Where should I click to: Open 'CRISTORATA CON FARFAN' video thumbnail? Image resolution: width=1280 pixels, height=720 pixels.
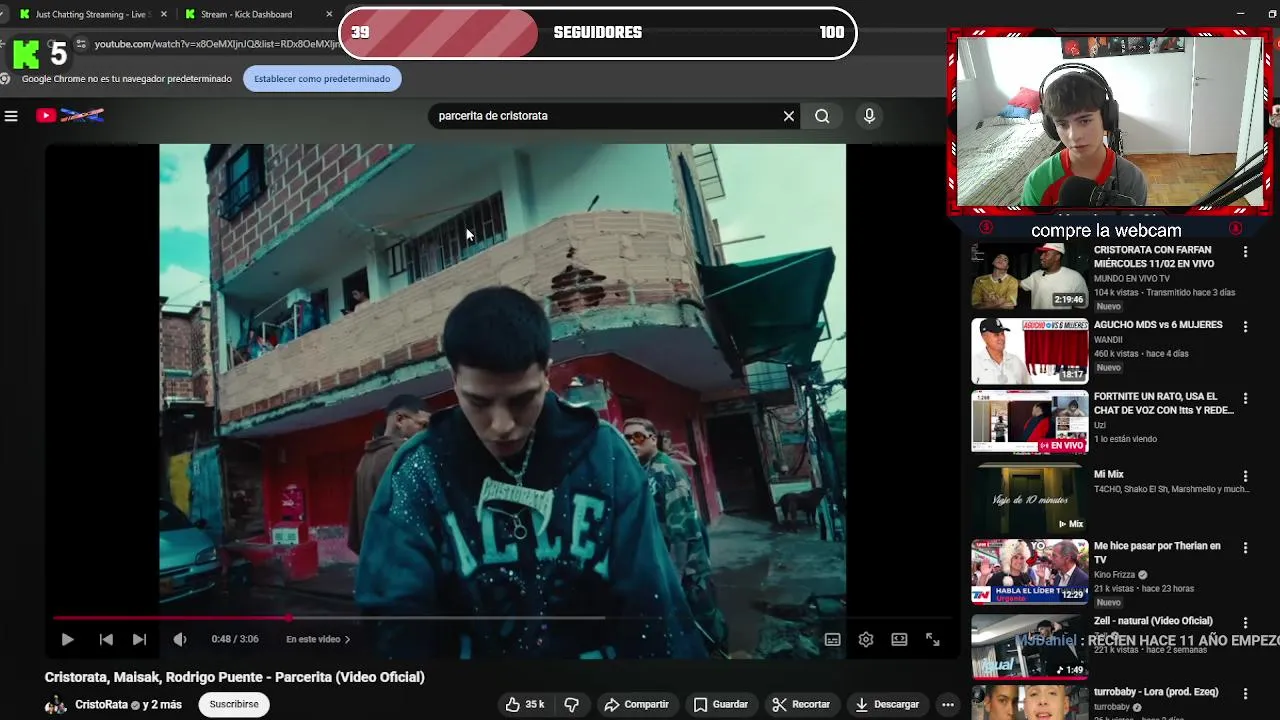click(1029, 276)
